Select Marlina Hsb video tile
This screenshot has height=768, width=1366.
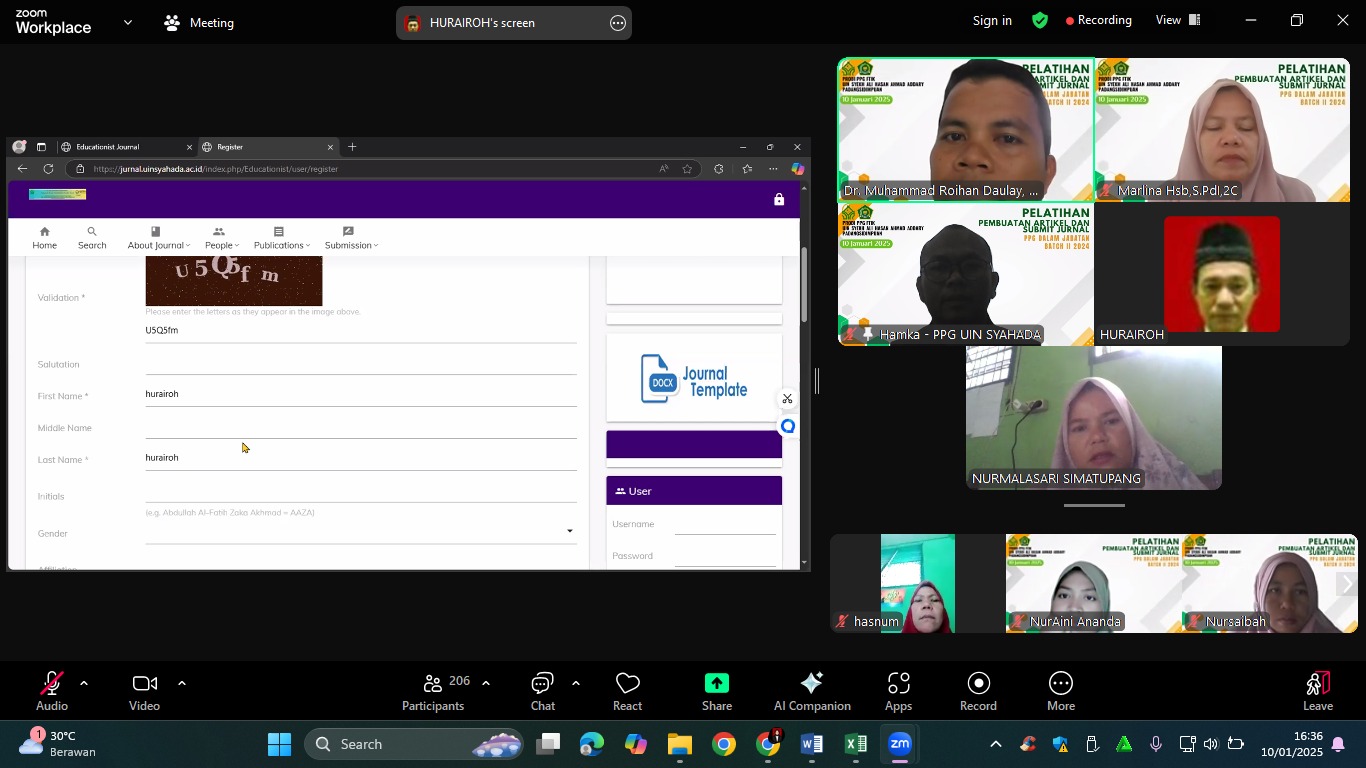pyautogui.click(x=1222, y=130)
